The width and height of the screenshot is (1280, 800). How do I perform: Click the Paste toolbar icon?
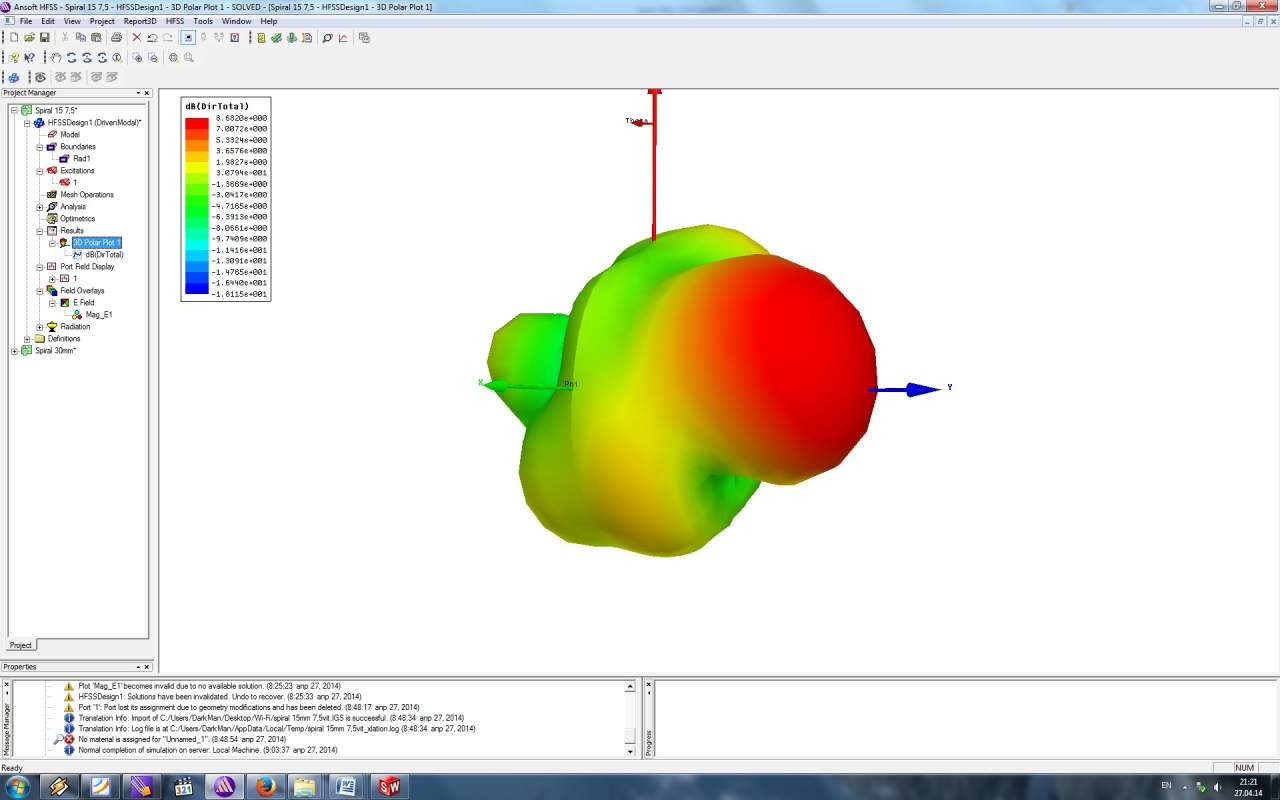[96, 38]
